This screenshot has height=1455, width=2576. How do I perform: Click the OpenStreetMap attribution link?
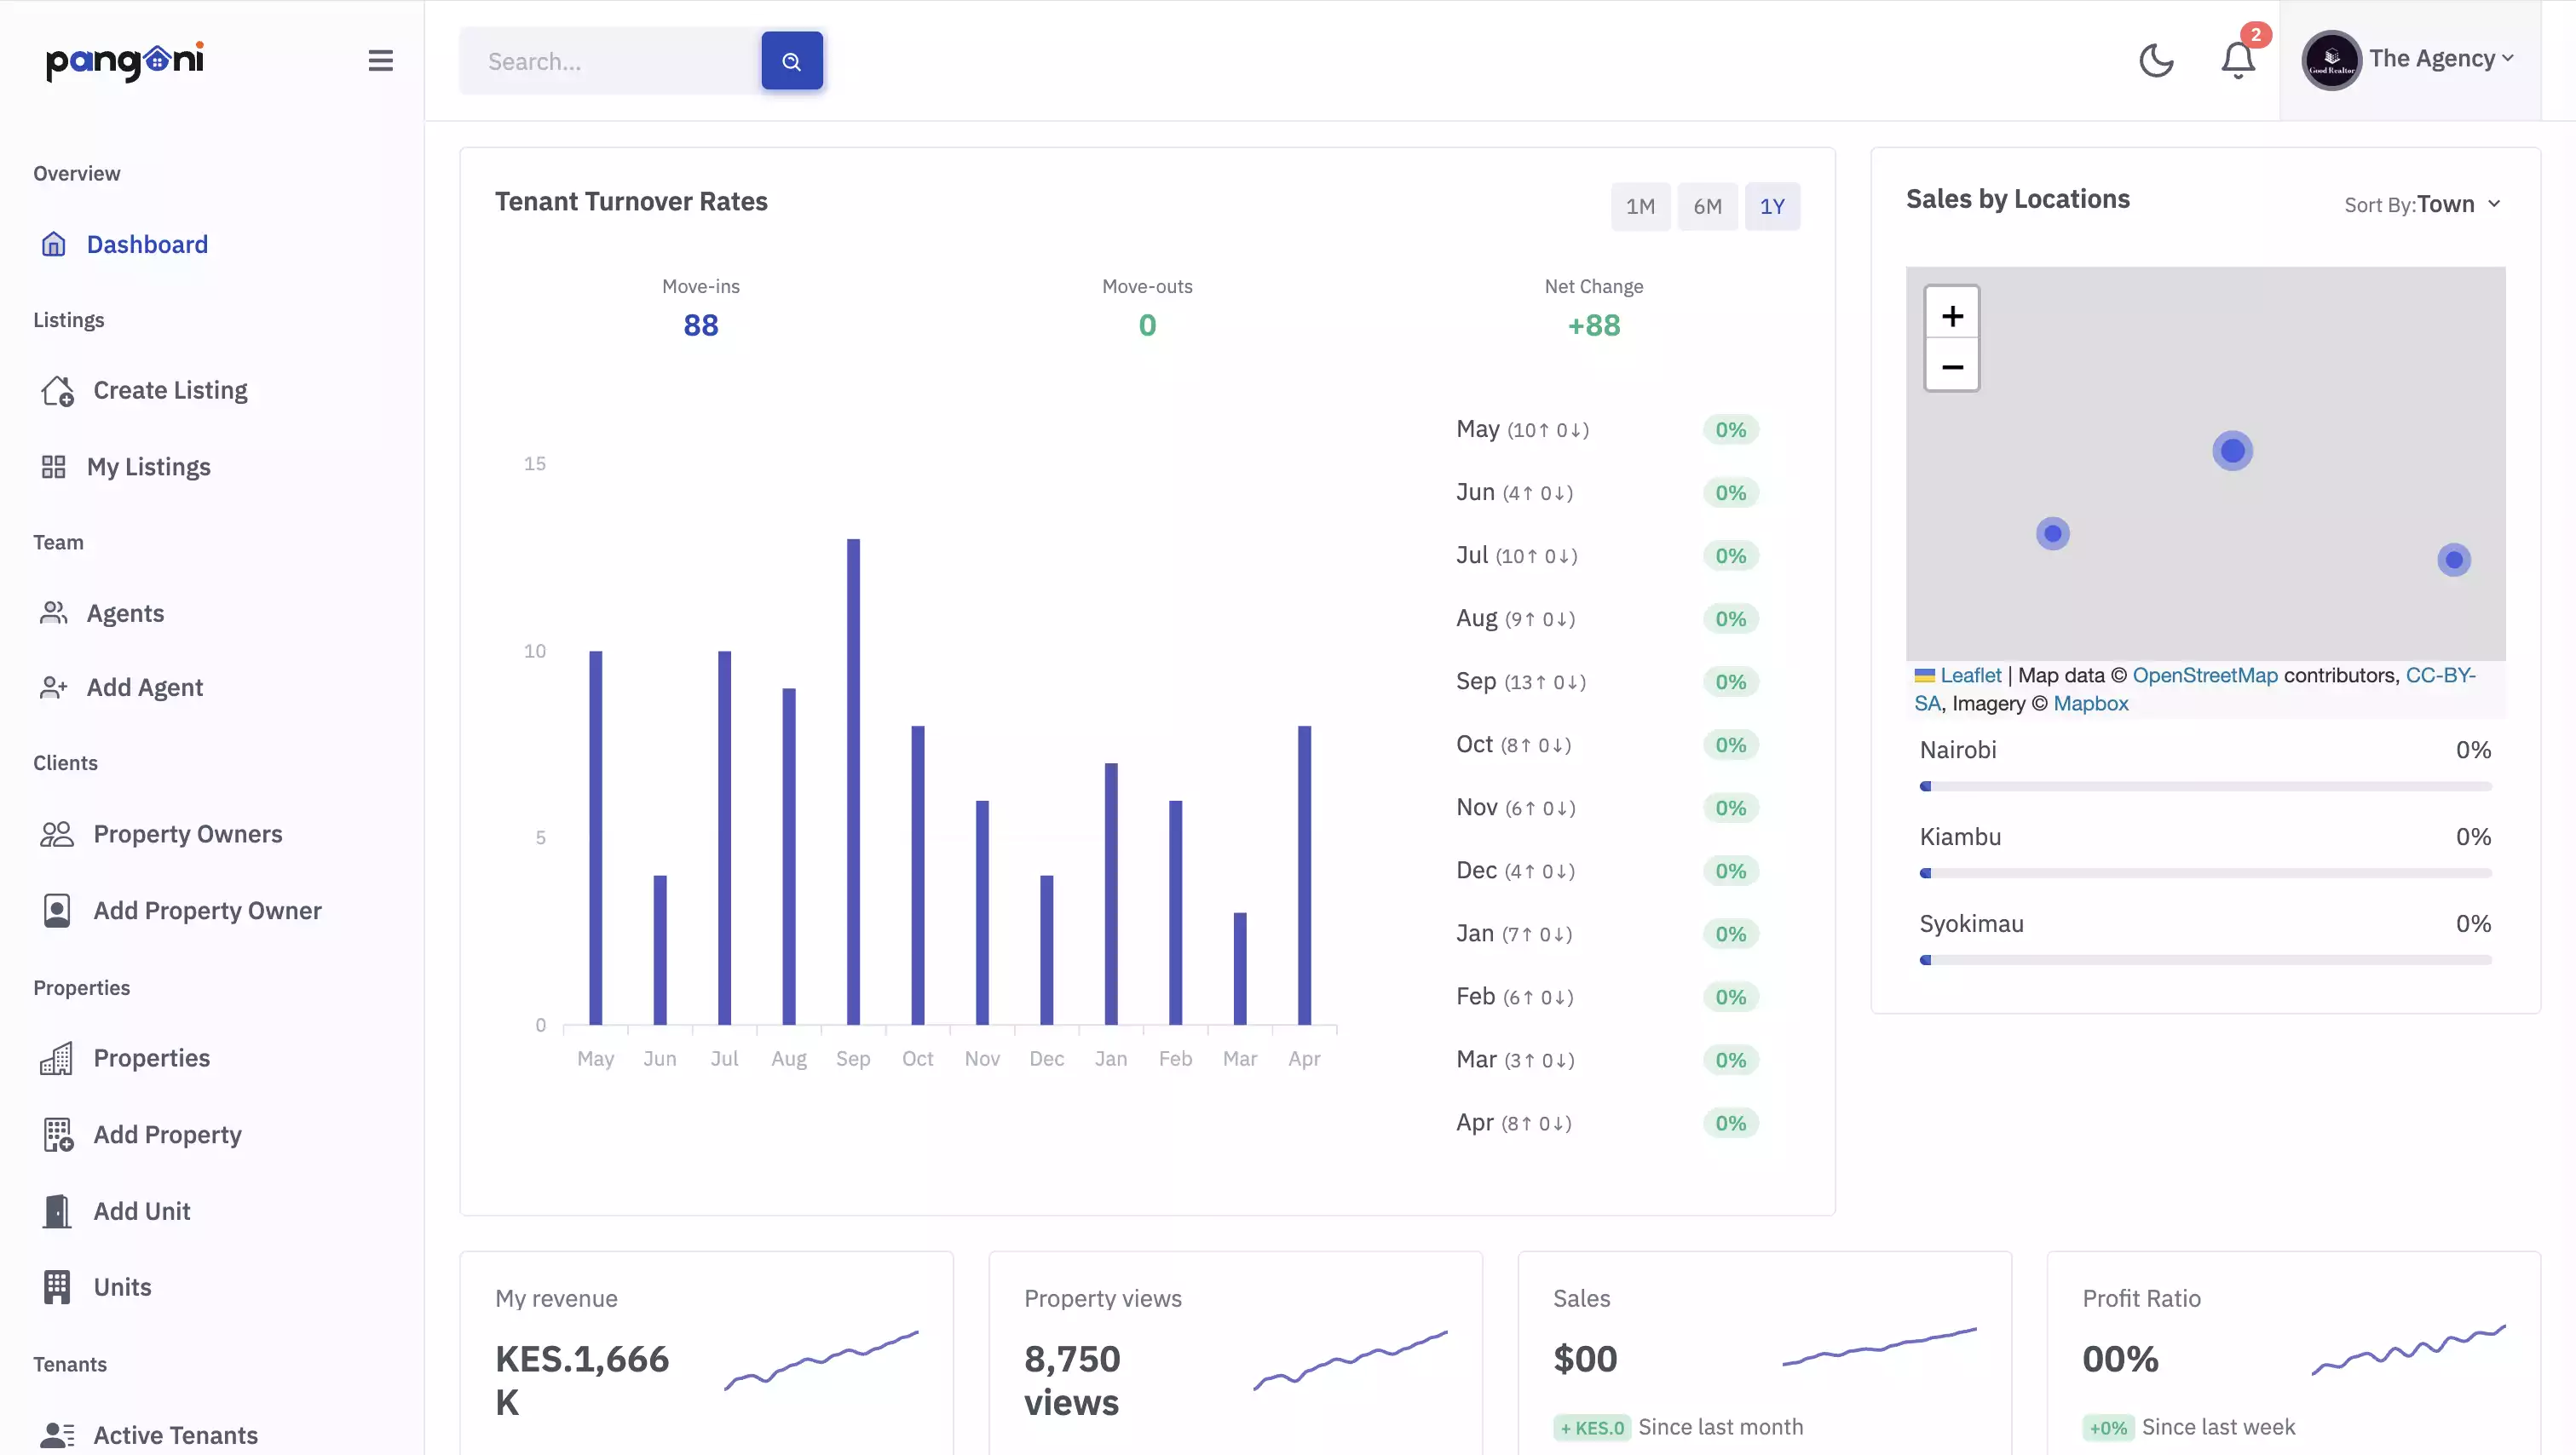pos(2205,674)
